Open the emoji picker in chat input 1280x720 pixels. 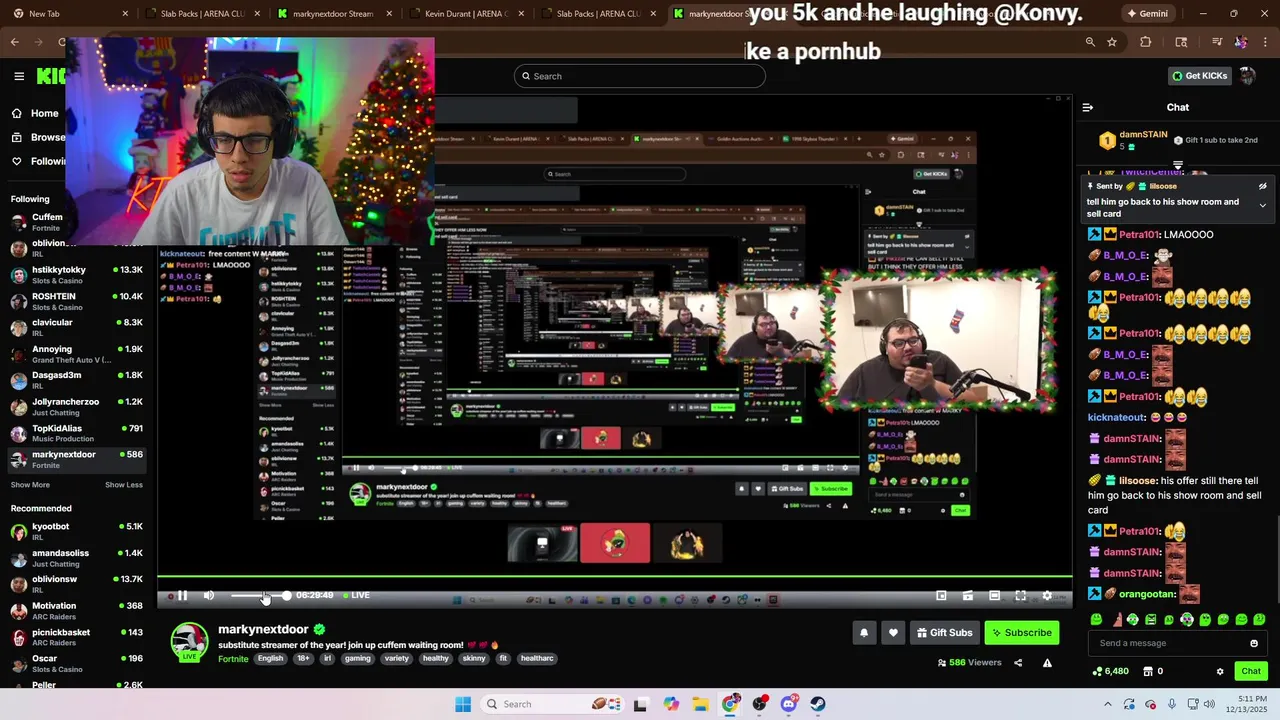(x=1254, y=643)
